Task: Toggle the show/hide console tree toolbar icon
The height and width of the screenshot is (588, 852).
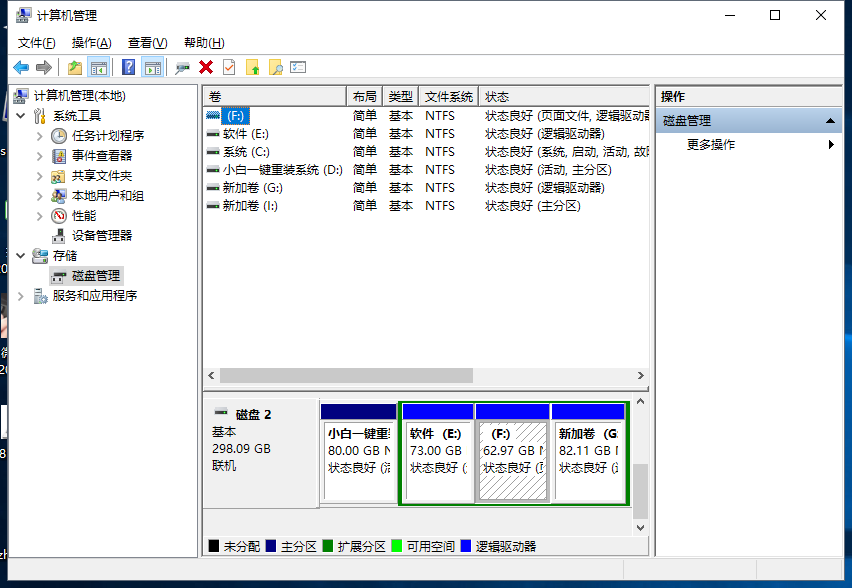Action: pyautogui.click(x=99, y=67)
